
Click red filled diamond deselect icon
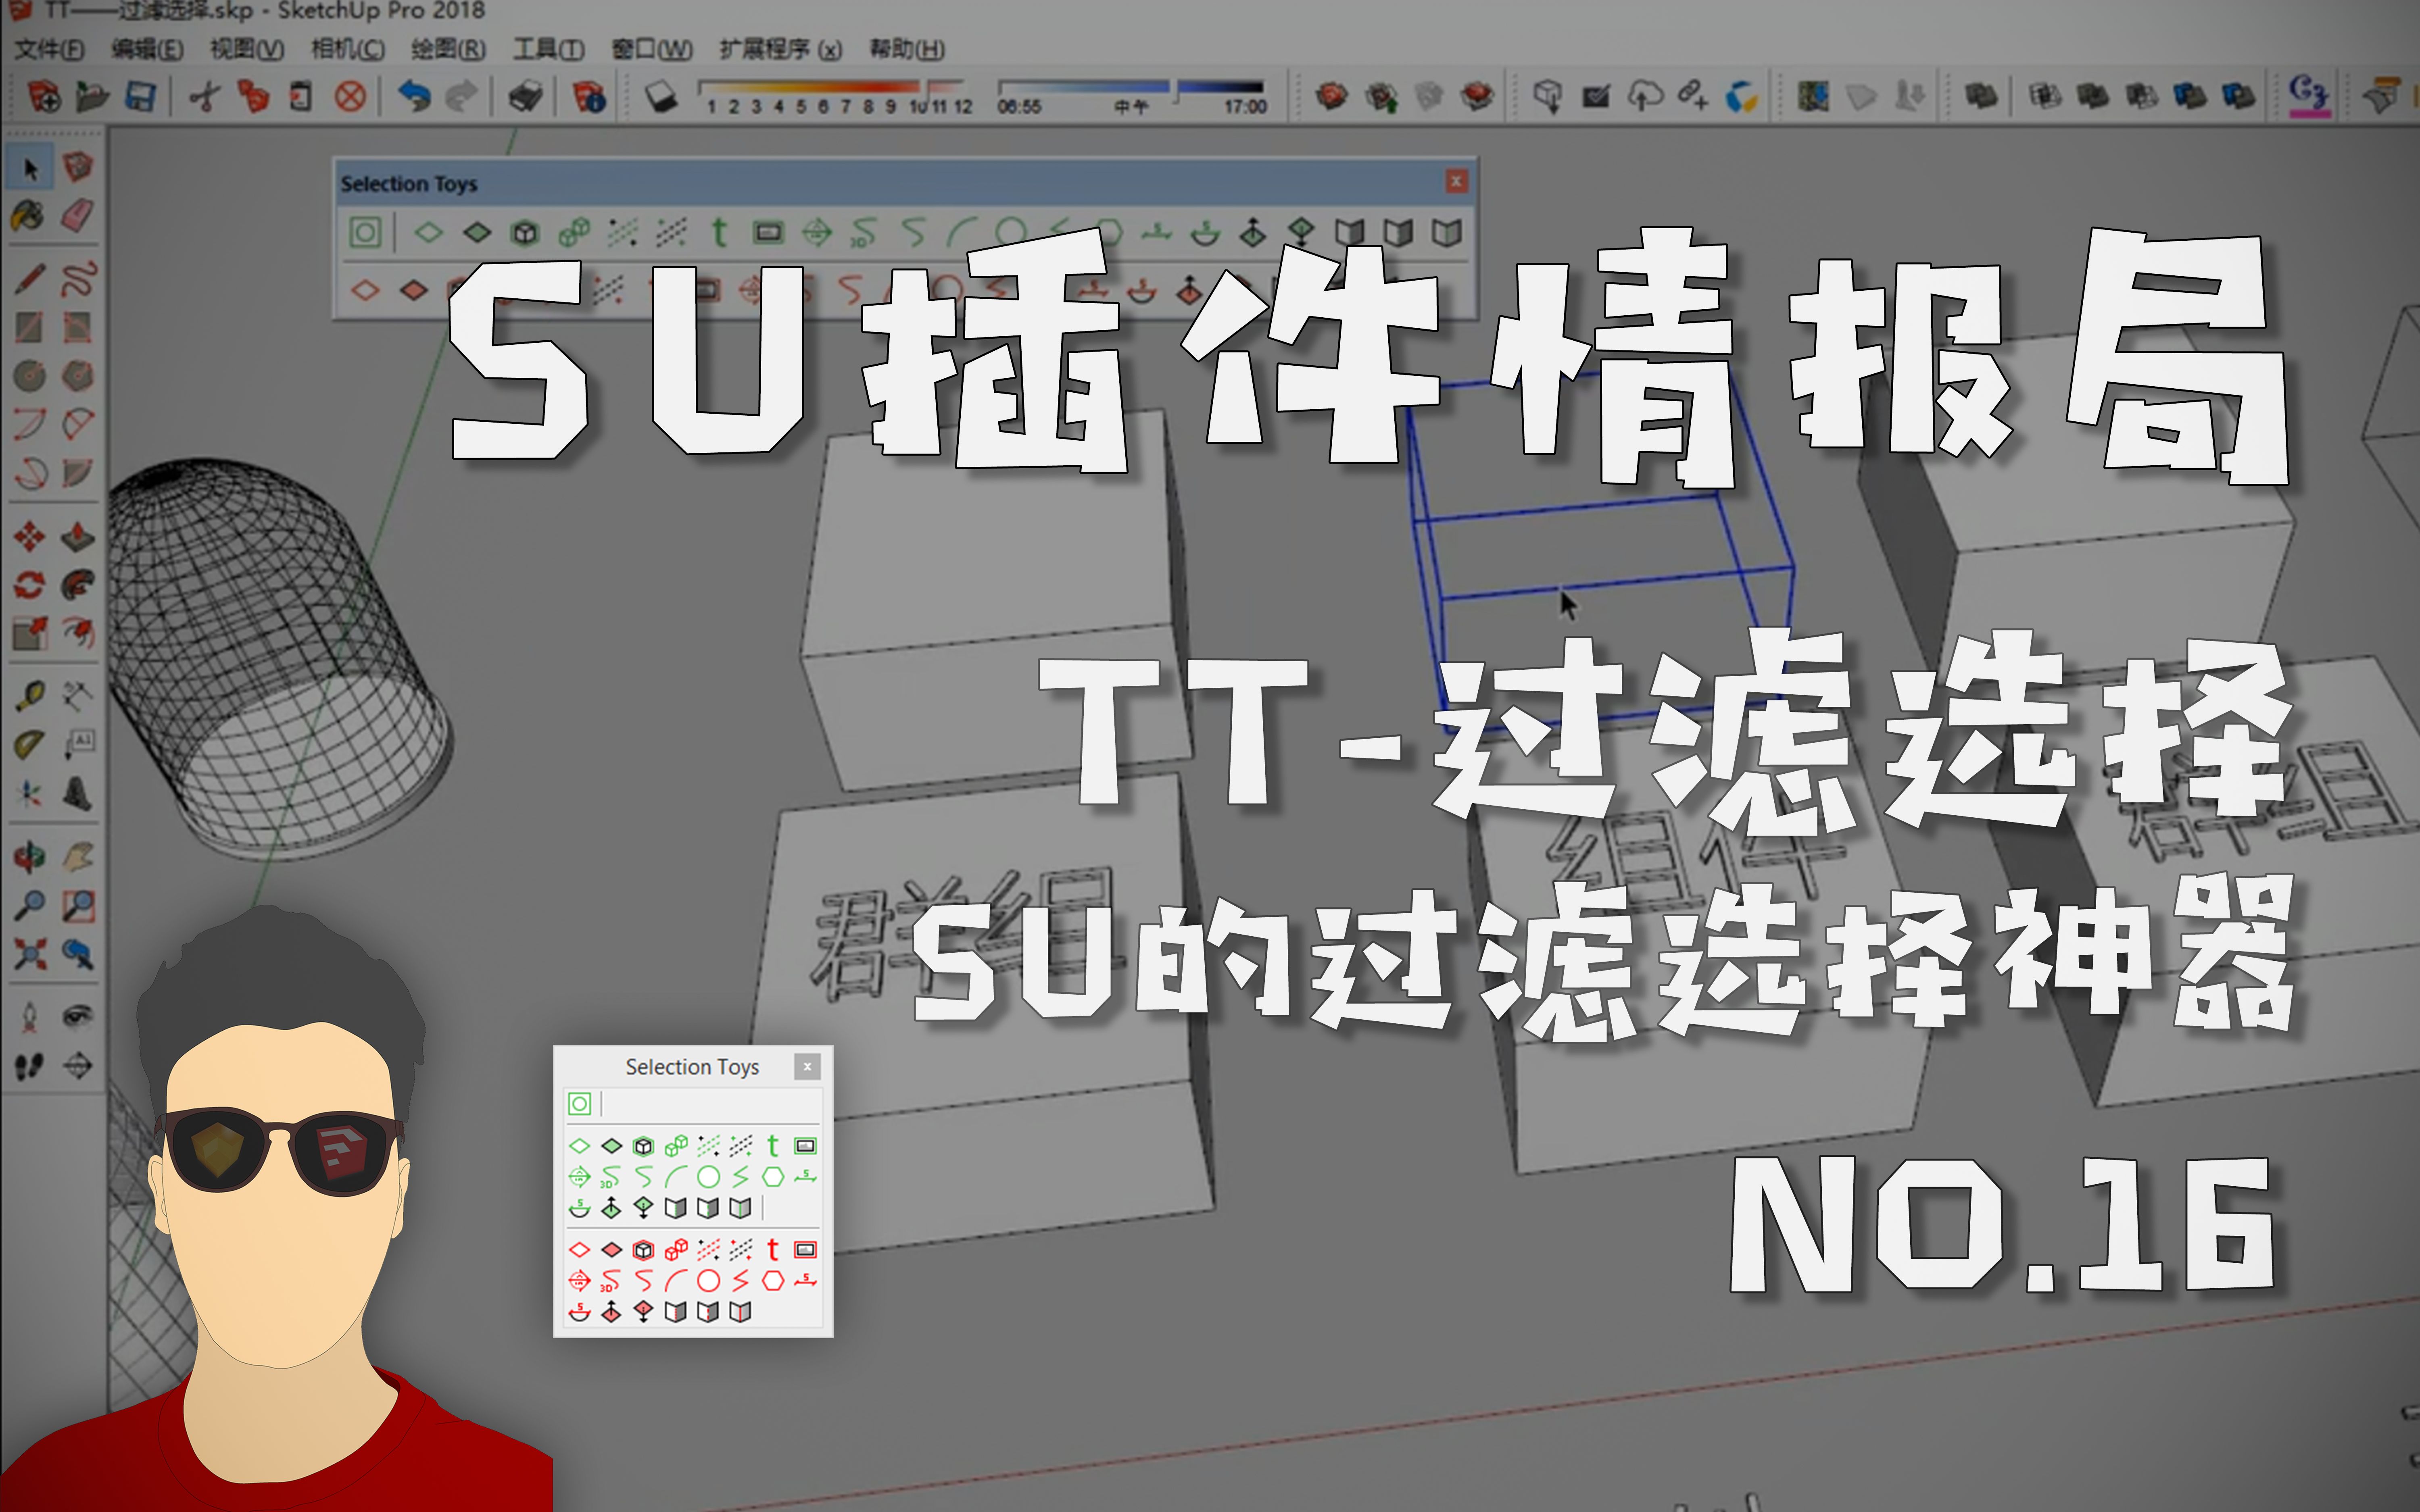(x=413, y=290)
